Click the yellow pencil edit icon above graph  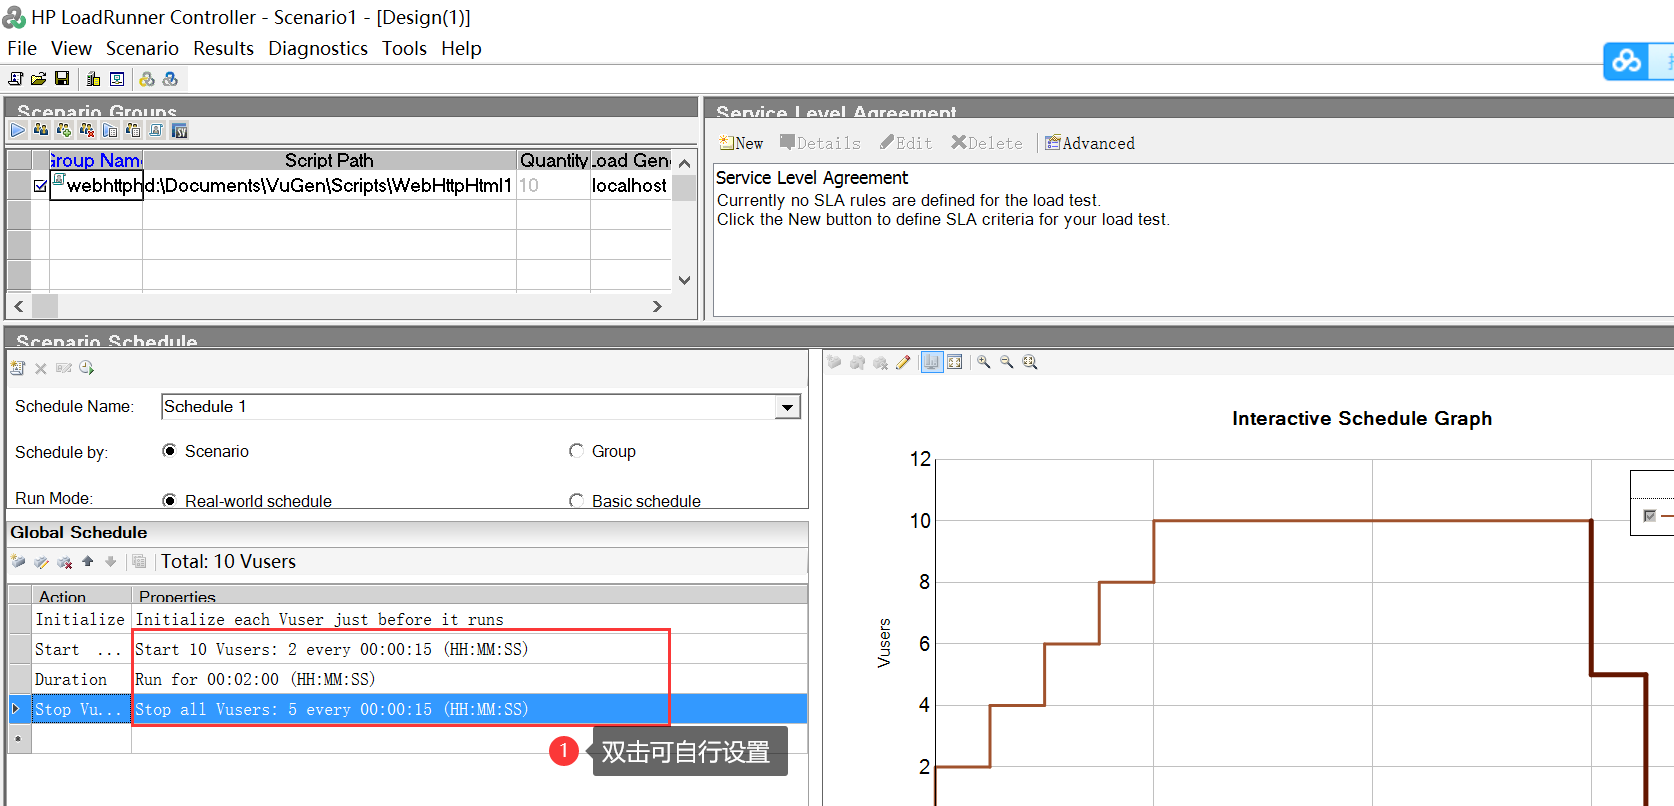coord(904,362)
